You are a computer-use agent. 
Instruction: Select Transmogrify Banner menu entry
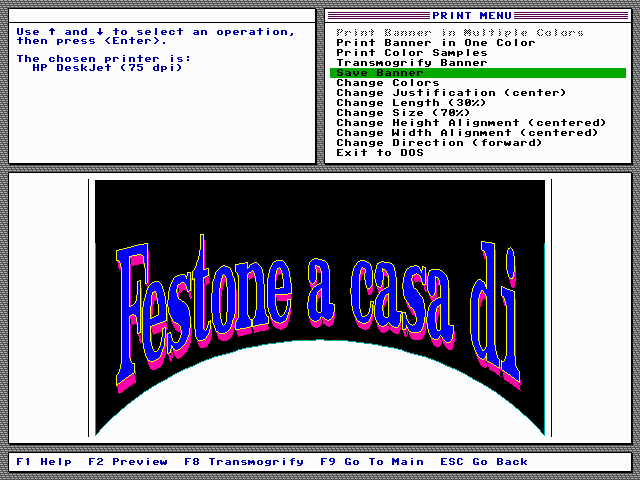click(x=412, y=63)
